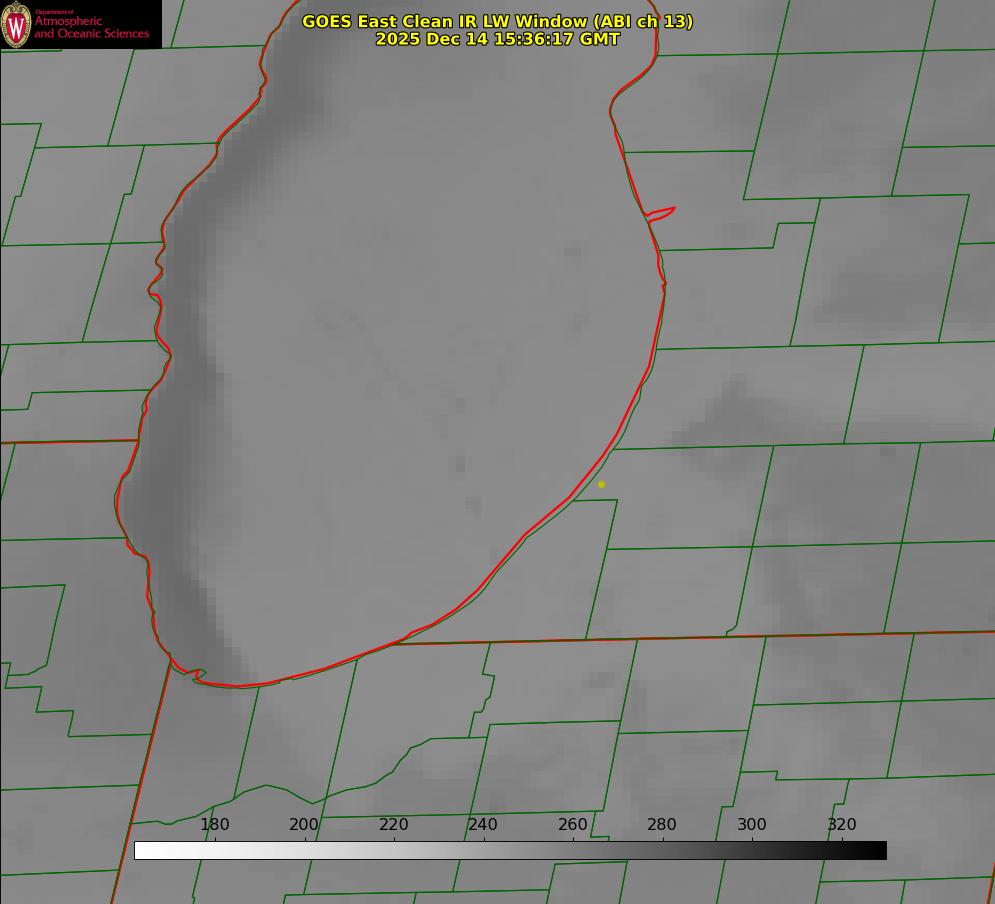The width and height of the screenshot is (995, 904).
Task: Click the 320 colorbar tick label
Action: coord(842,825)
